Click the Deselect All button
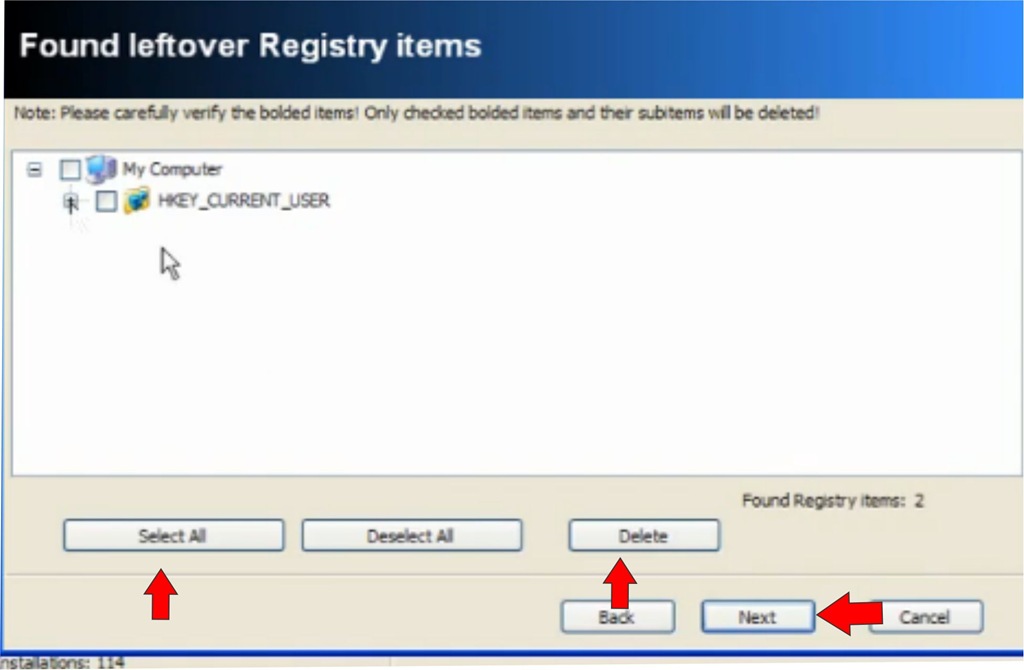1024x670 pixels. pyautogui.click(x=412, y=535)
